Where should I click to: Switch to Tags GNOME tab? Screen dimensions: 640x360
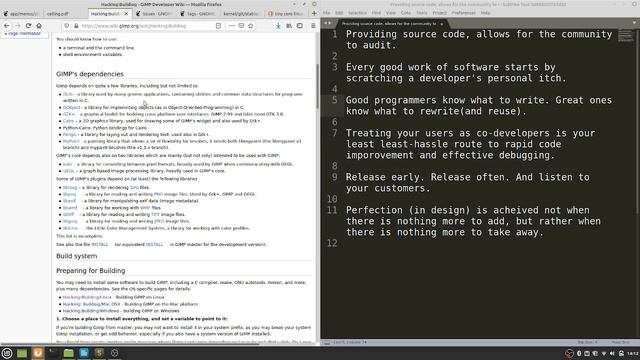tap(198, 13)
